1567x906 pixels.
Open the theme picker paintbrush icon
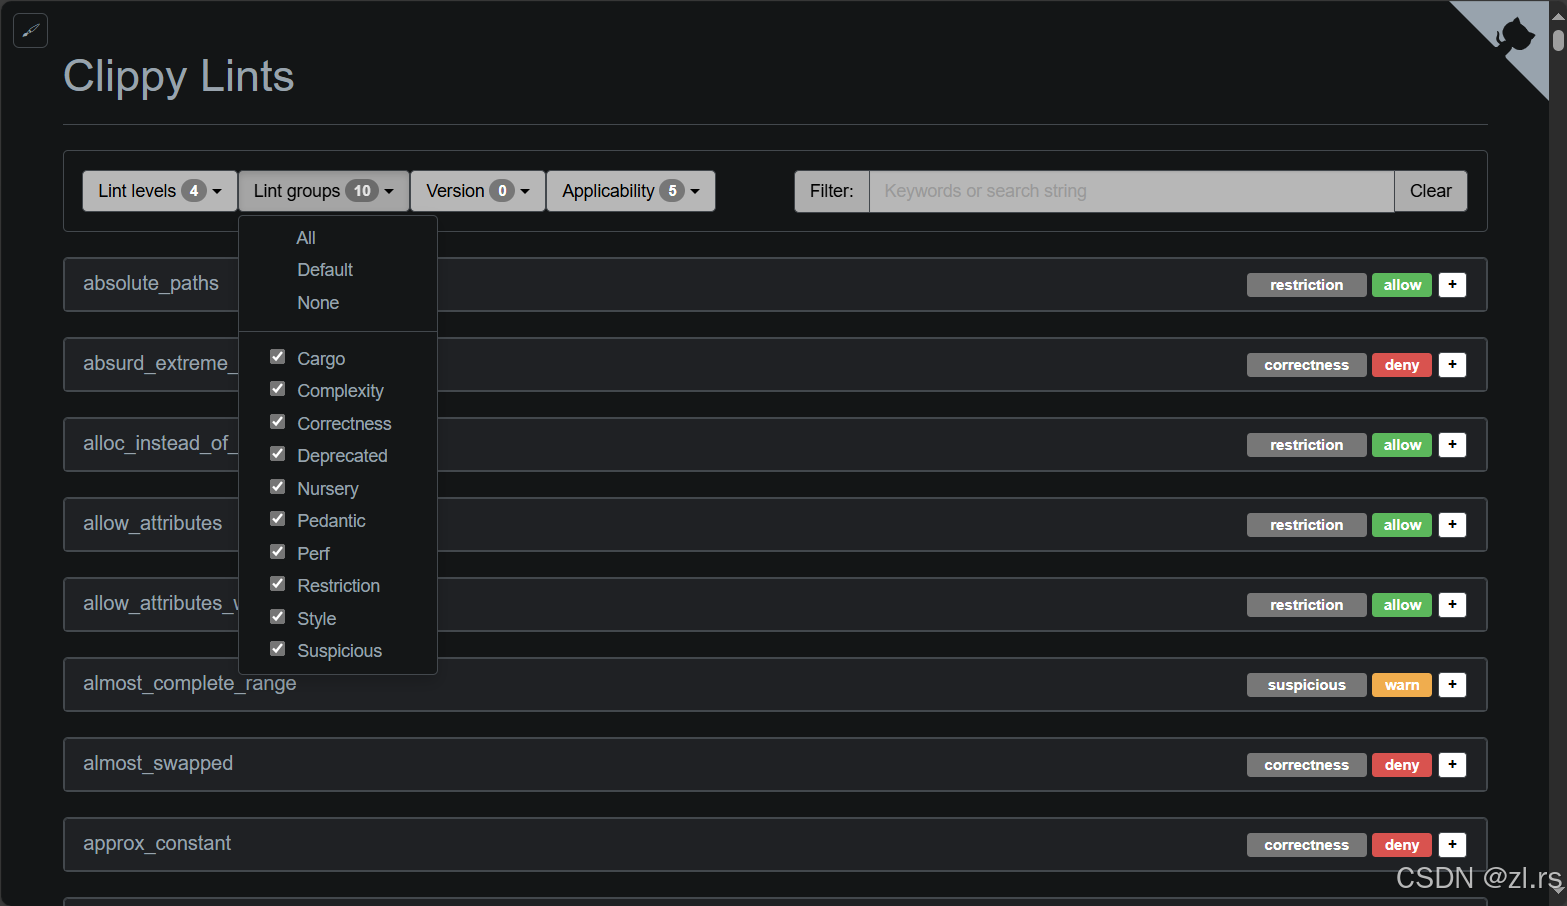(30, 30)
